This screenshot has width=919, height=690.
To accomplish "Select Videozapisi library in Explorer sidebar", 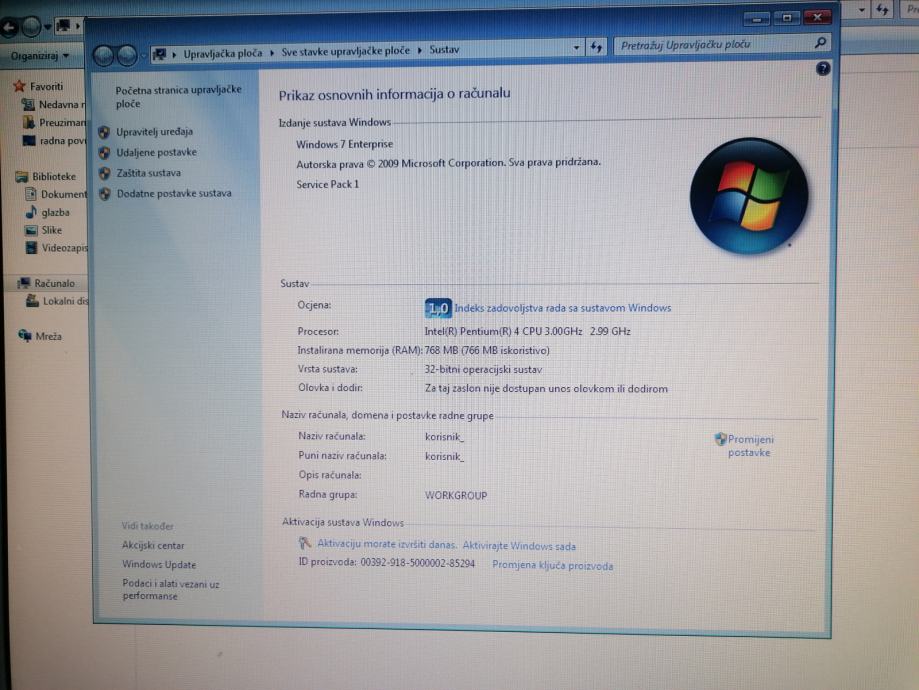I will [64, 248].
